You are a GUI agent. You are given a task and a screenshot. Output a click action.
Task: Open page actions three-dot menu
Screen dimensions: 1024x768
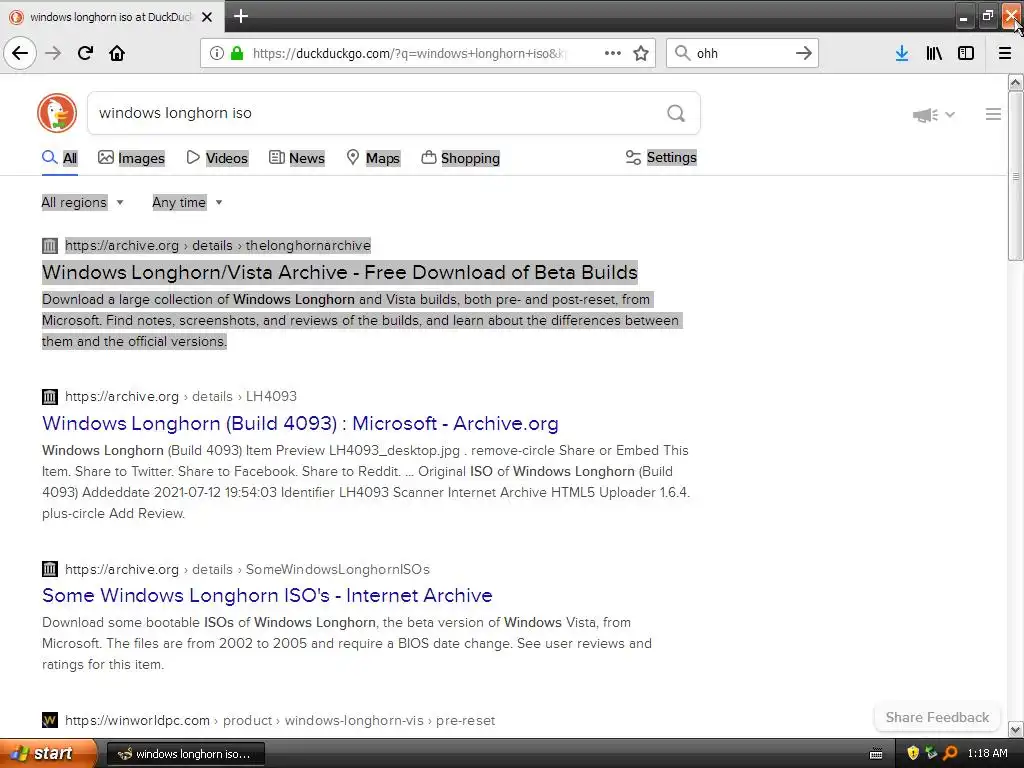point(613,53)
